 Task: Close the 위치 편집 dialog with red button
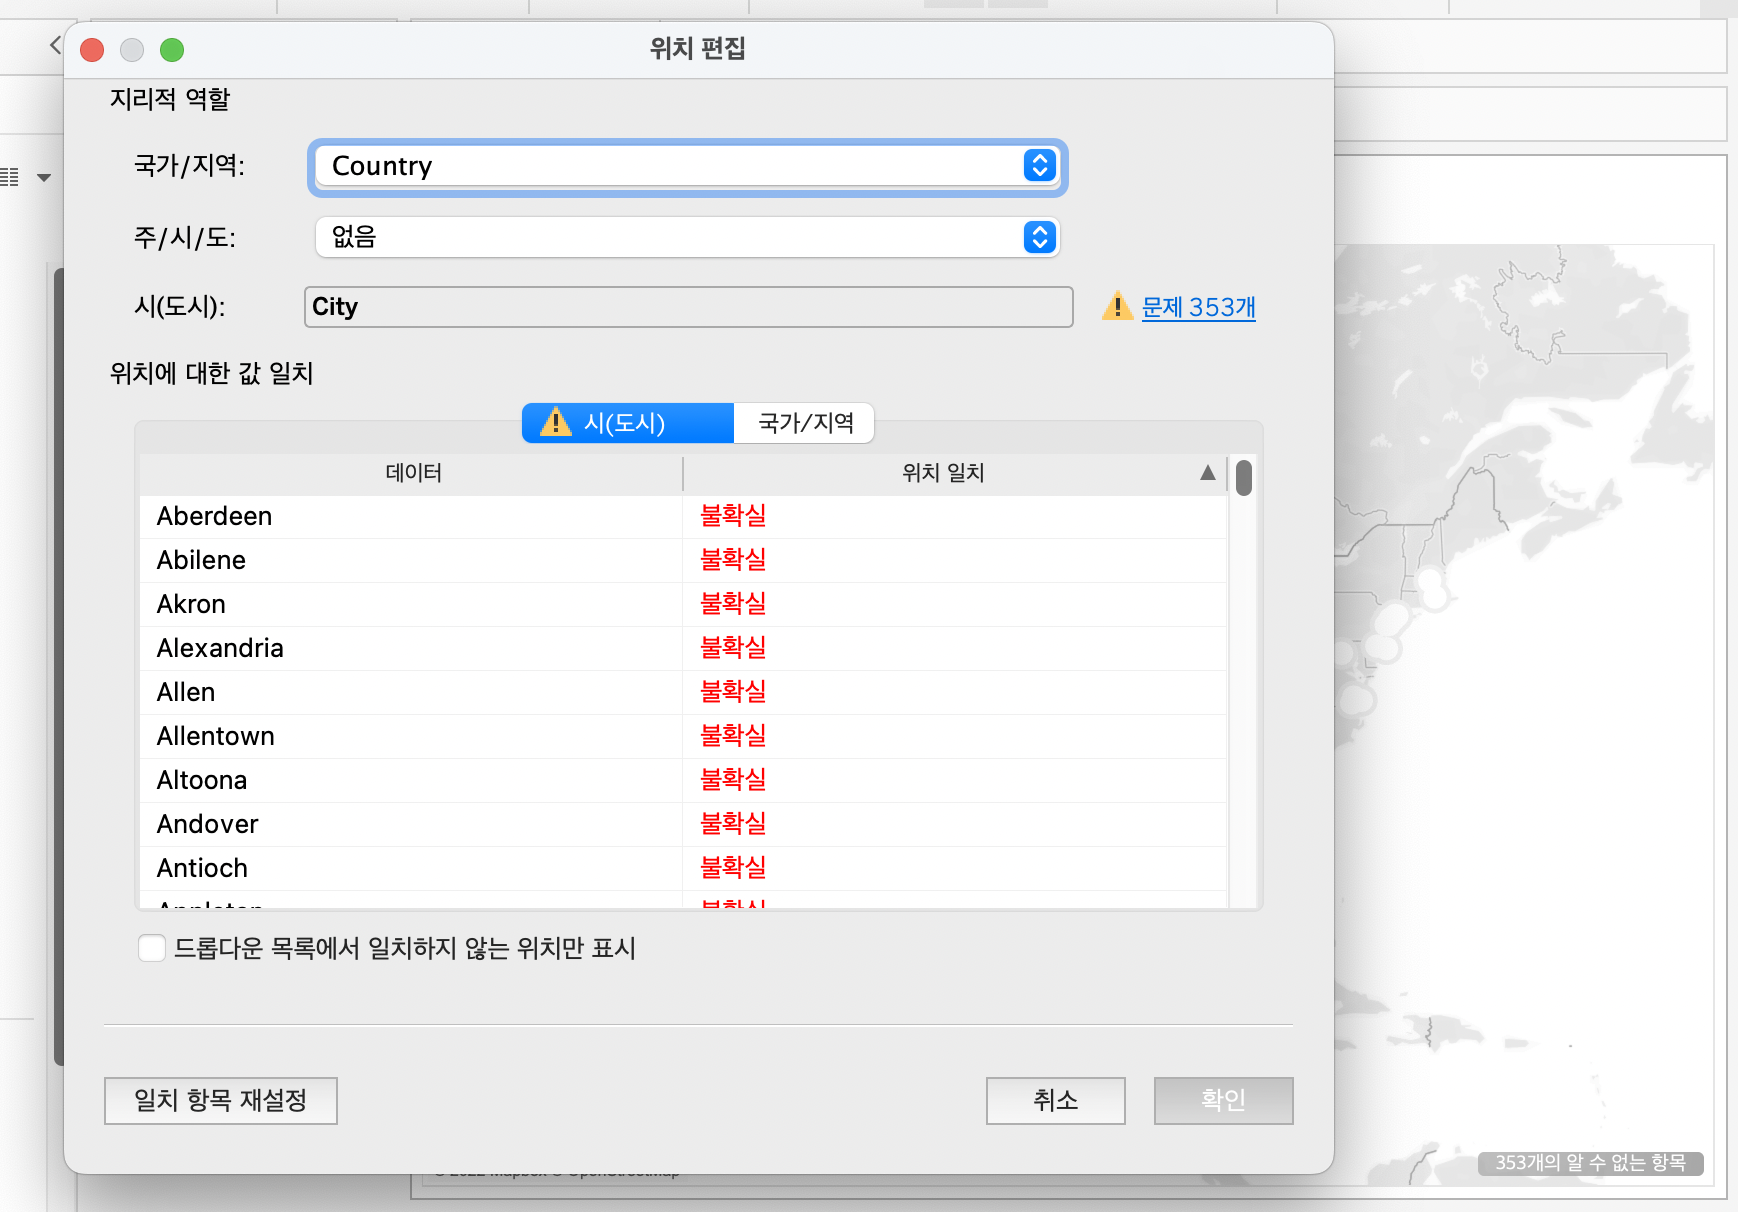92,49
